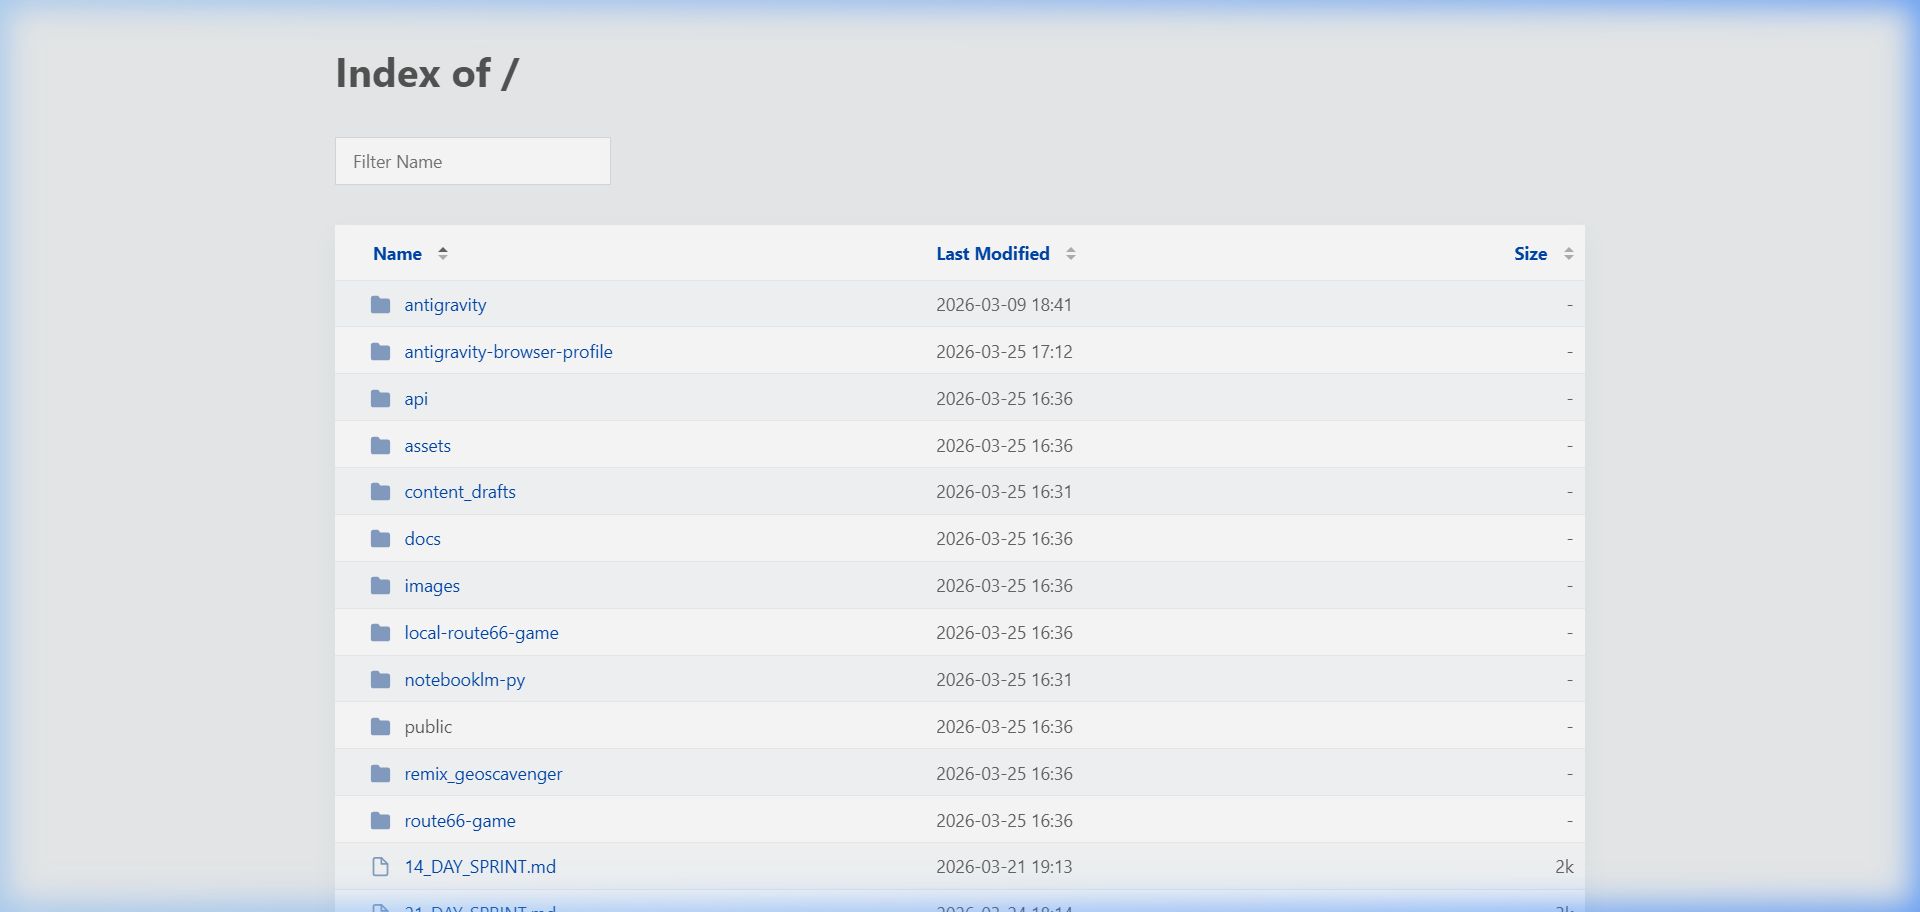Click the folder icon beside assets
The image size is (1920, 912).
(380, 446)
